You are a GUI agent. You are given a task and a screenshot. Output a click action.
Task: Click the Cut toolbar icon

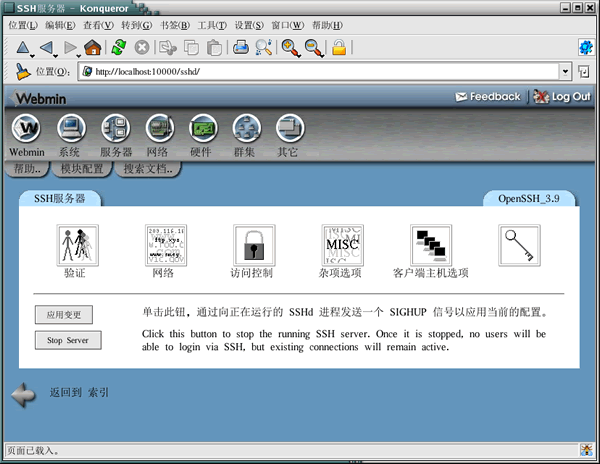(x=168, y=48)
